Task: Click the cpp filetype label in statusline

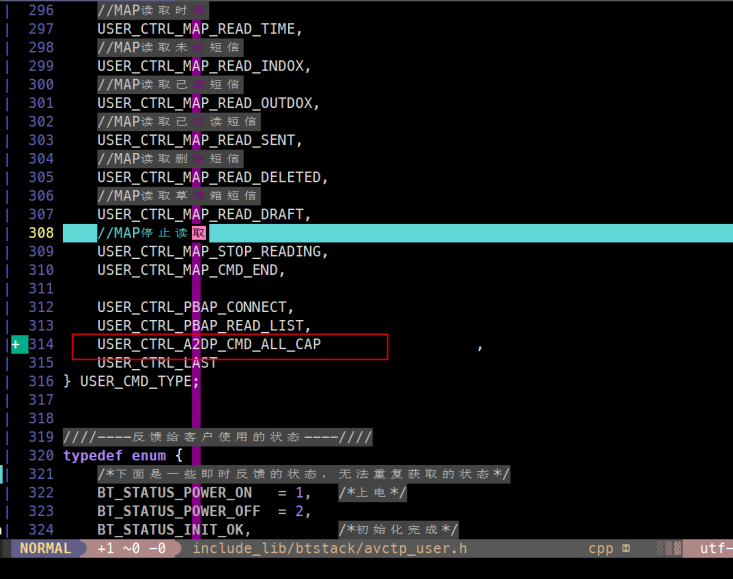Action: coord(600,549)
